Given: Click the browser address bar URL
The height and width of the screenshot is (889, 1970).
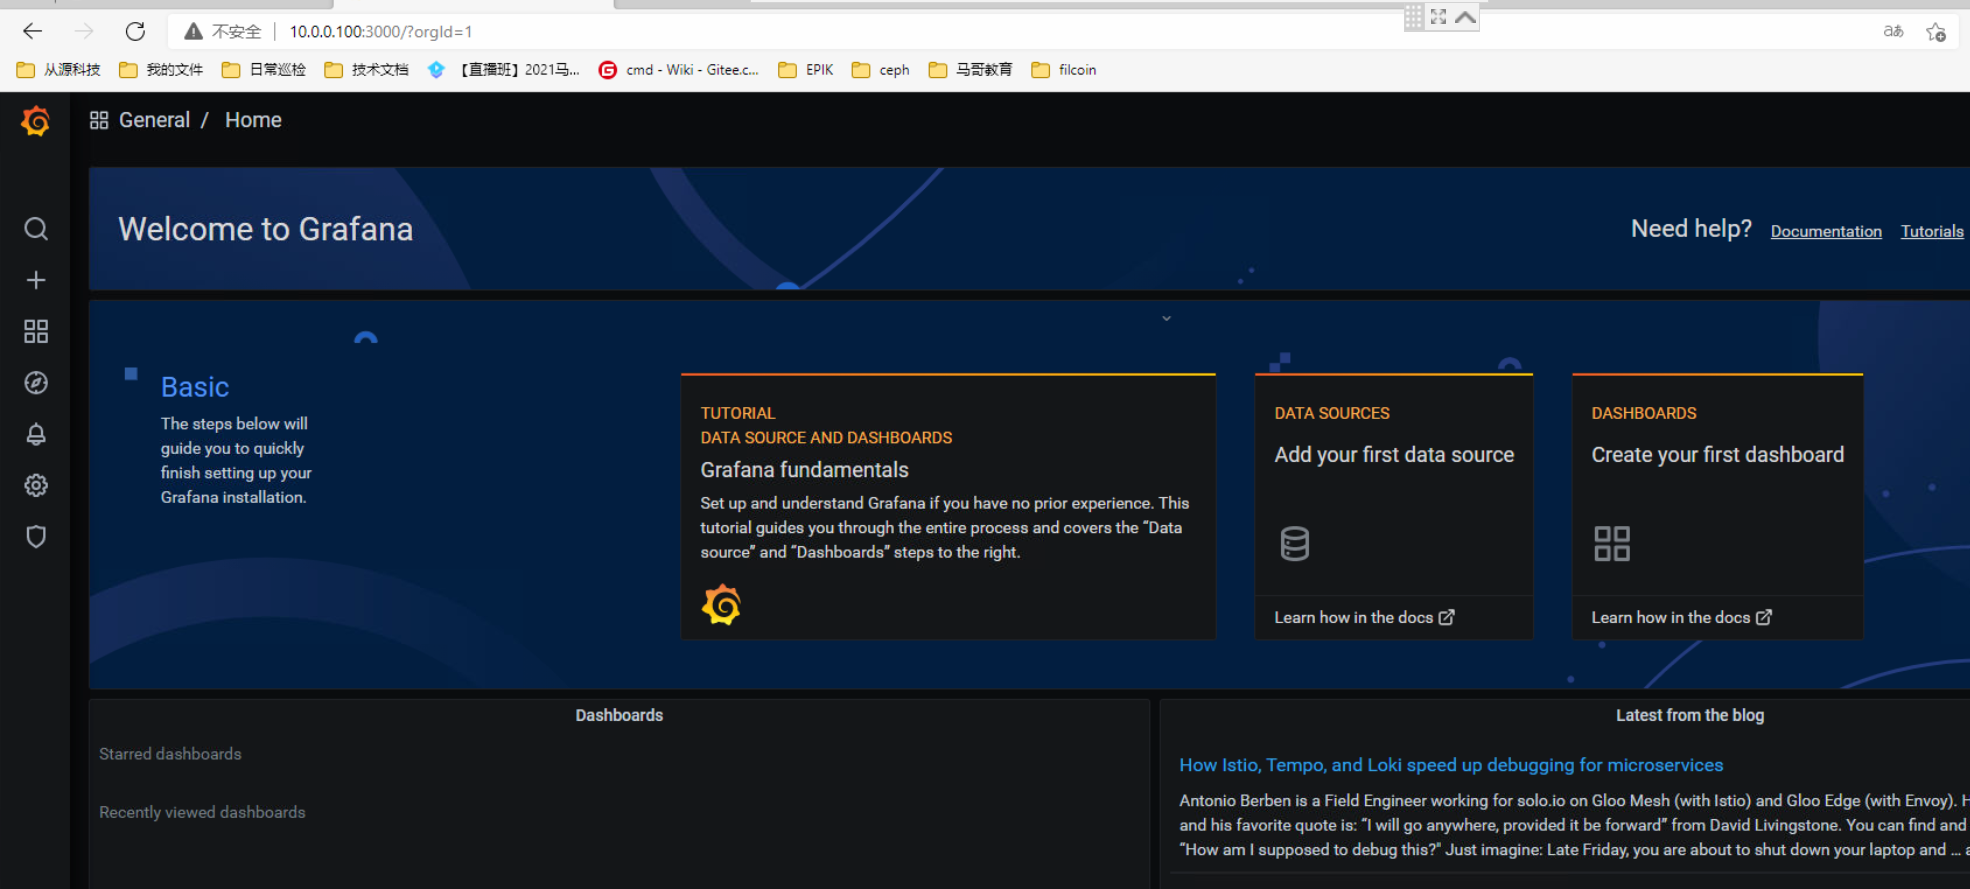Looking at the screenshot, I should coord(380,32).
